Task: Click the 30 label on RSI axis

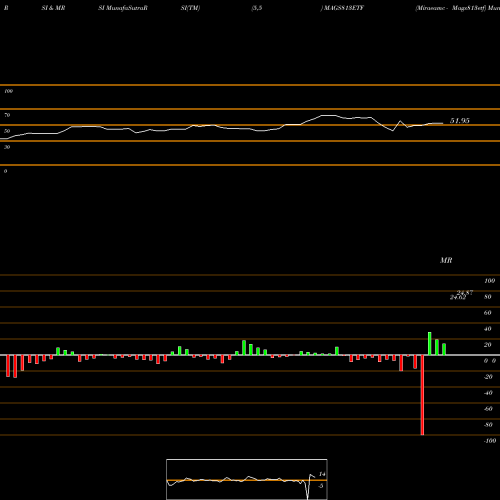Action: coord(7,147)
